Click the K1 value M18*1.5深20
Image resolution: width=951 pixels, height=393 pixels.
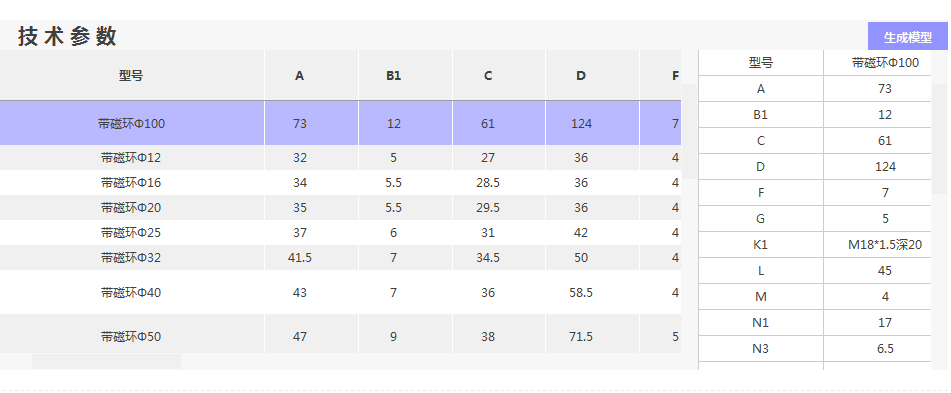tap(885, 245)
